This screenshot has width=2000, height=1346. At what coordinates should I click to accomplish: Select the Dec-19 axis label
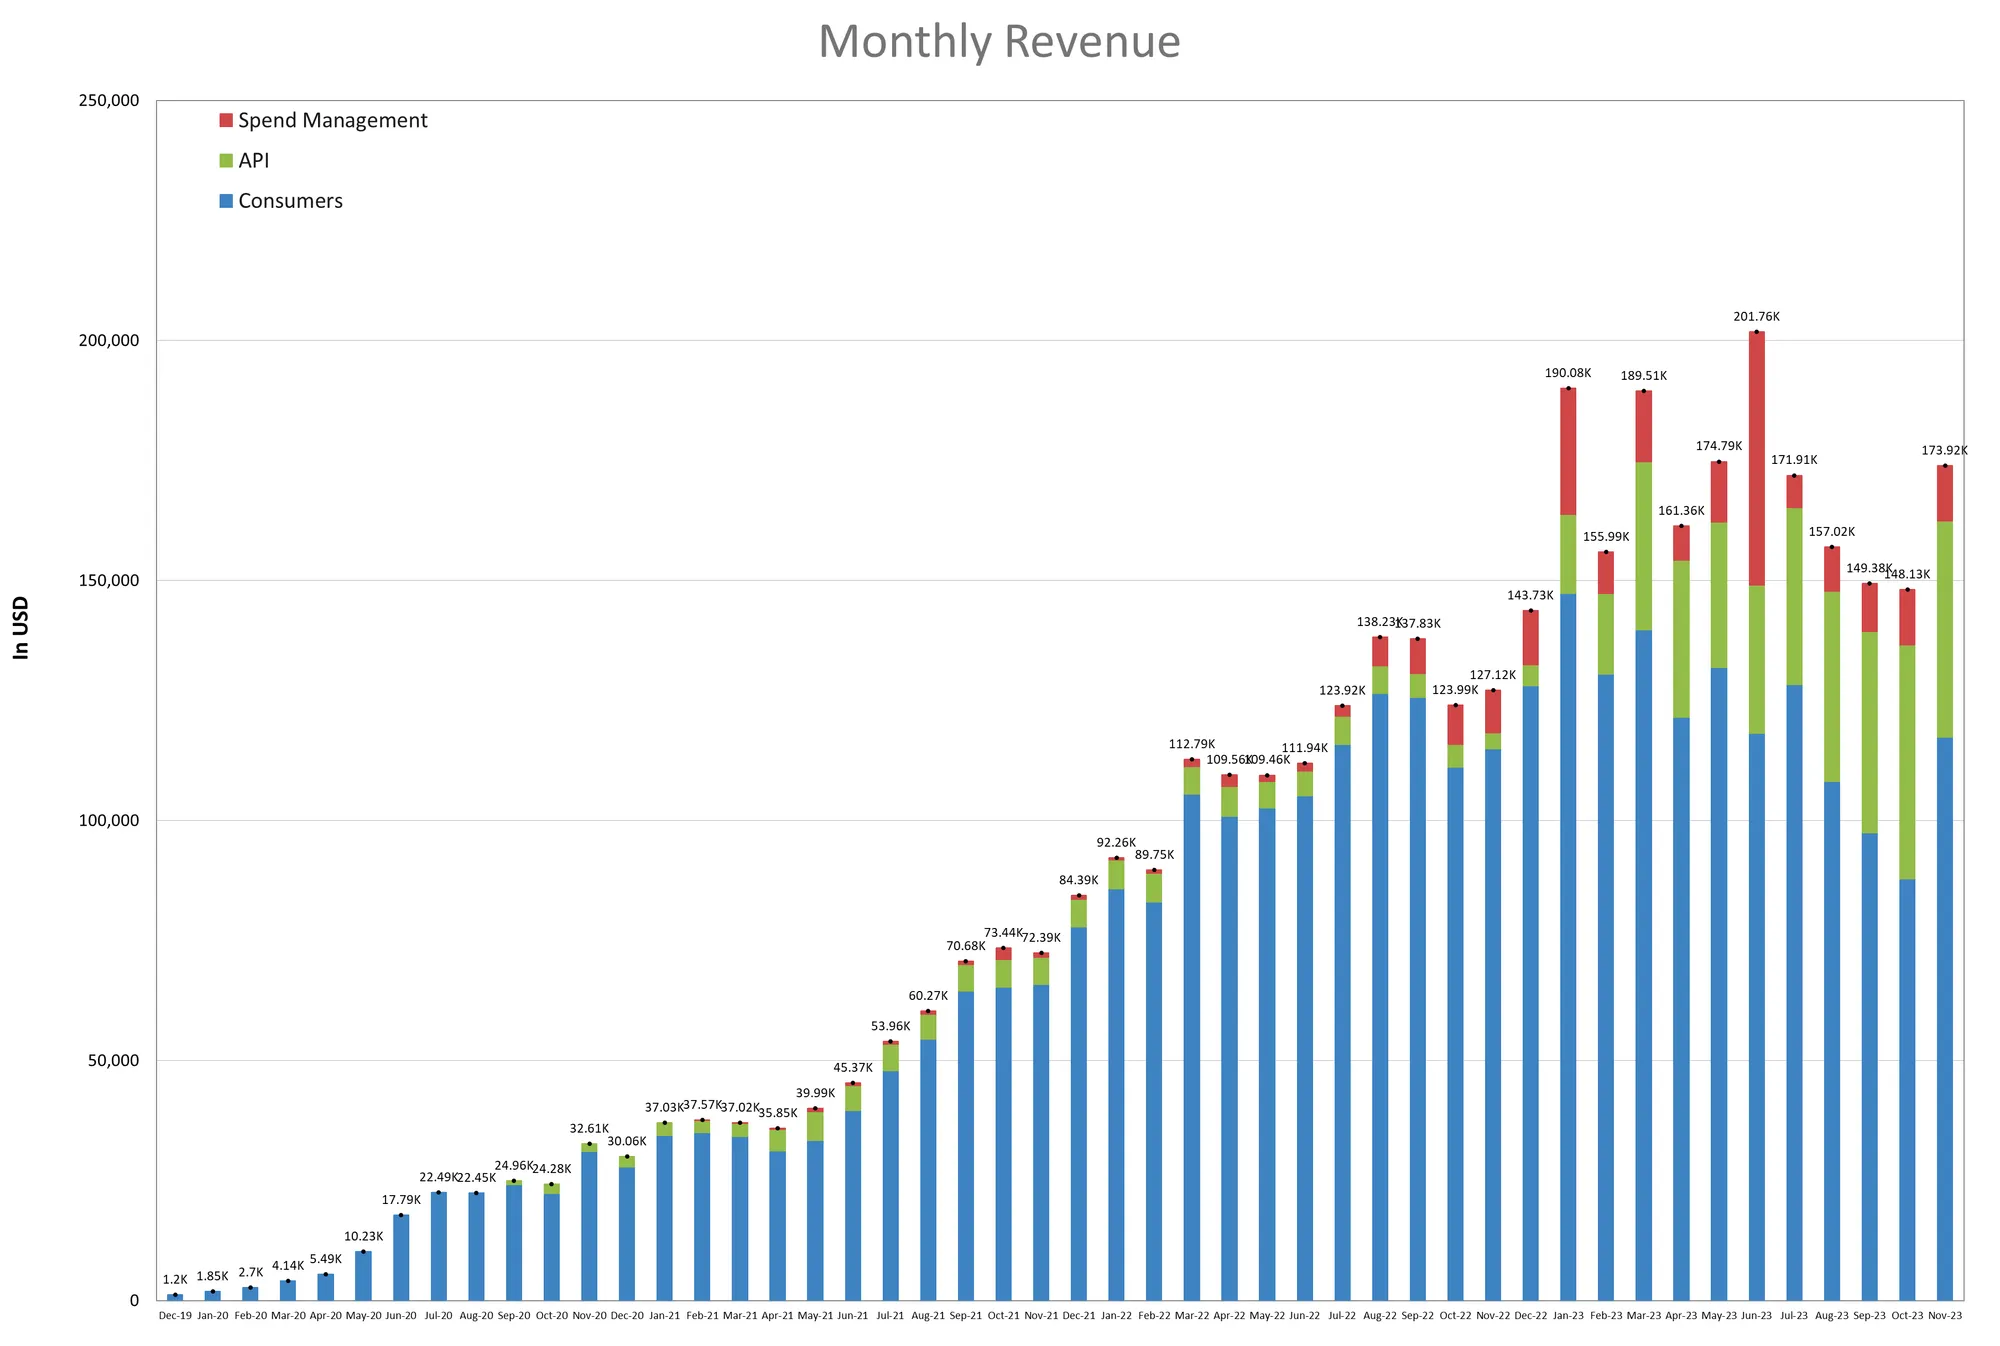pyautogui.click(x=175, y=1316)
